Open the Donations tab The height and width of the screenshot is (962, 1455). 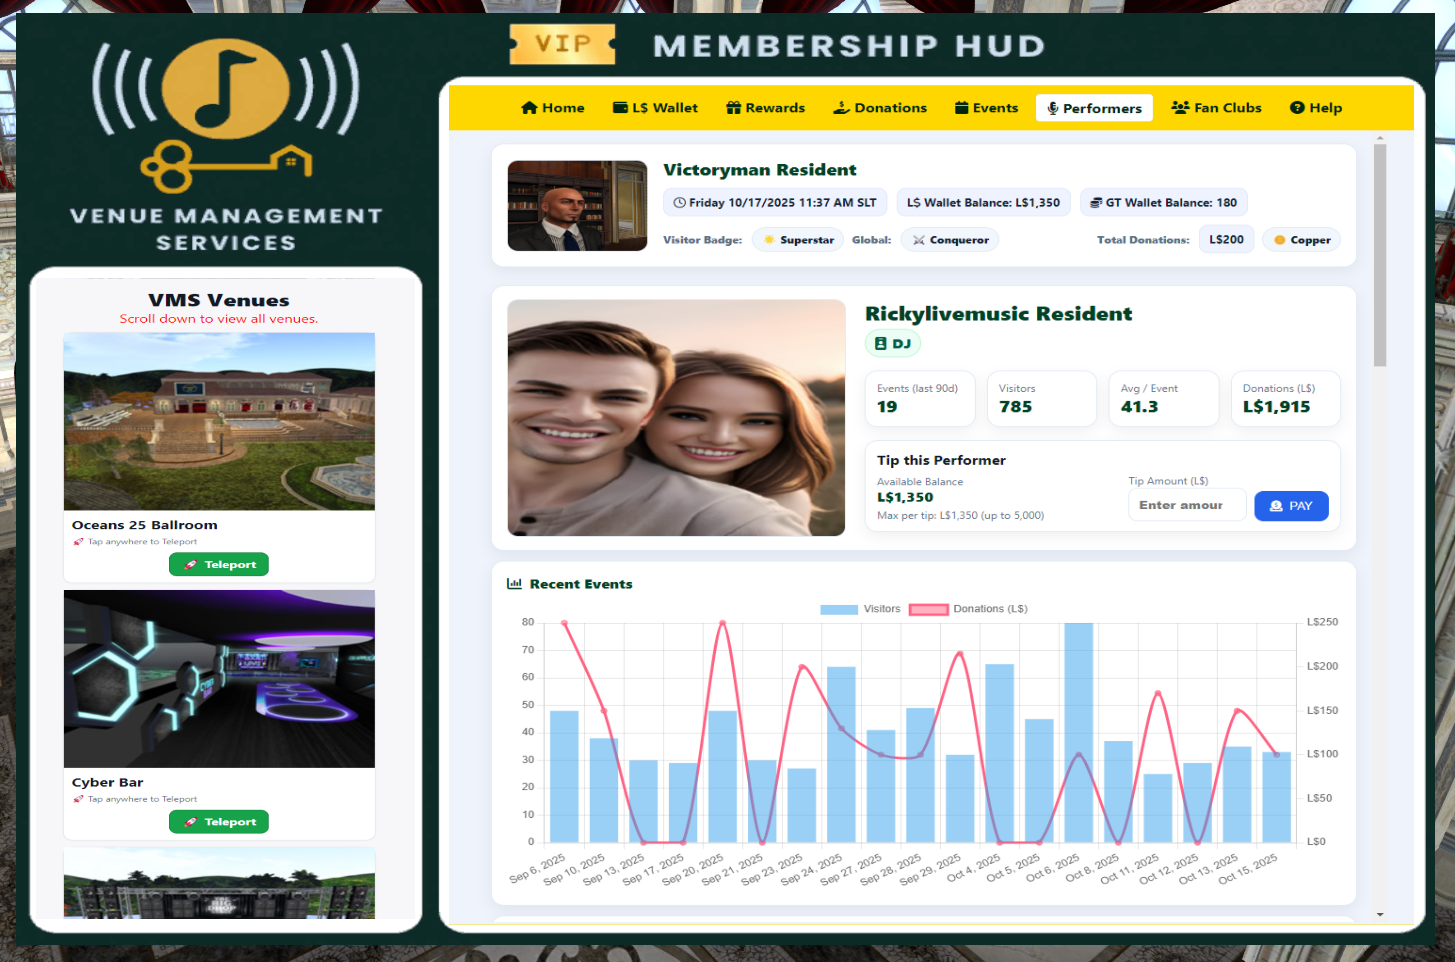point(880,108)
